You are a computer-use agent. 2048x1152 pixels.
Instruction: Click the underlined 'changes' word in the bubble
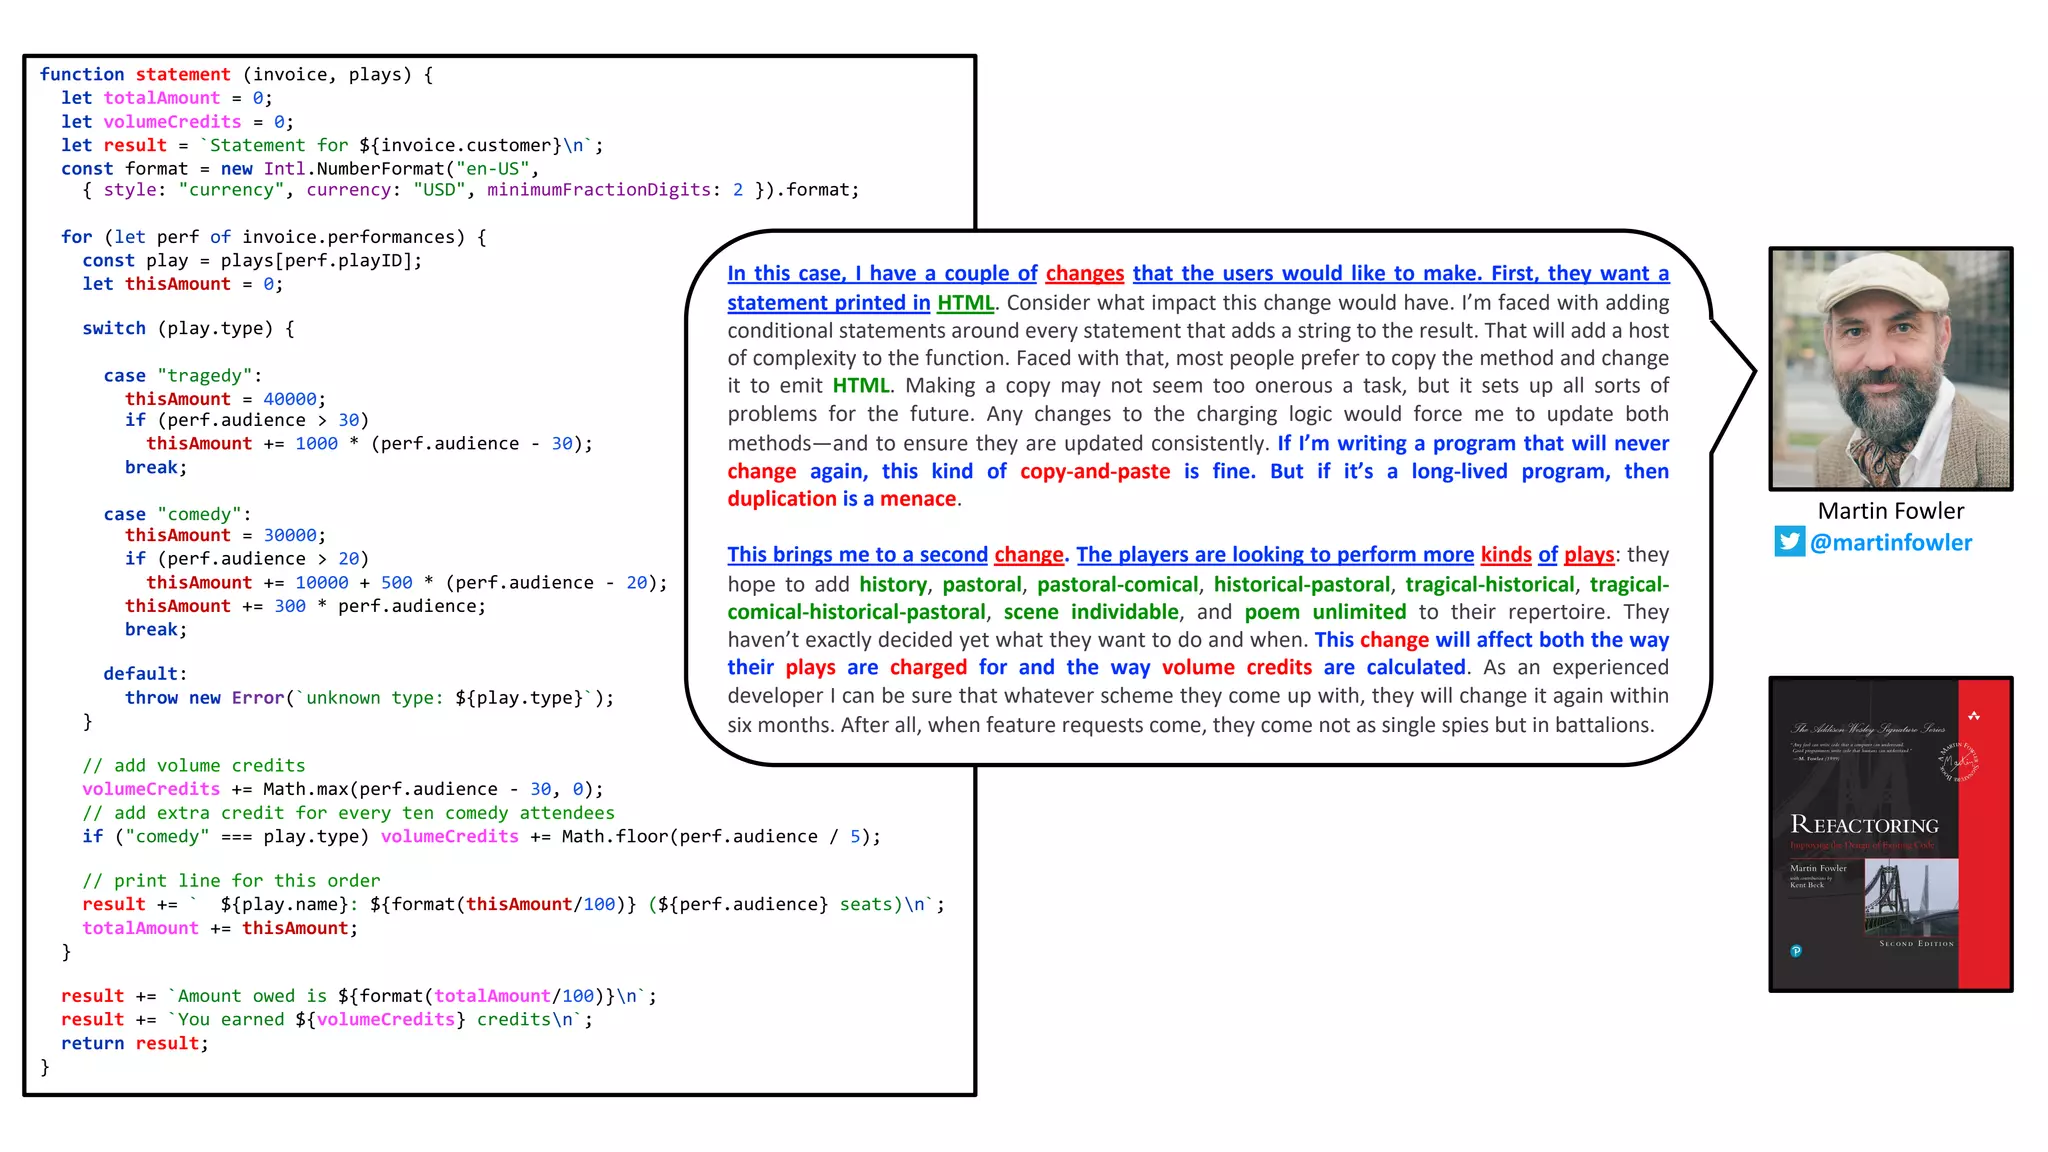coord(1085,273)
